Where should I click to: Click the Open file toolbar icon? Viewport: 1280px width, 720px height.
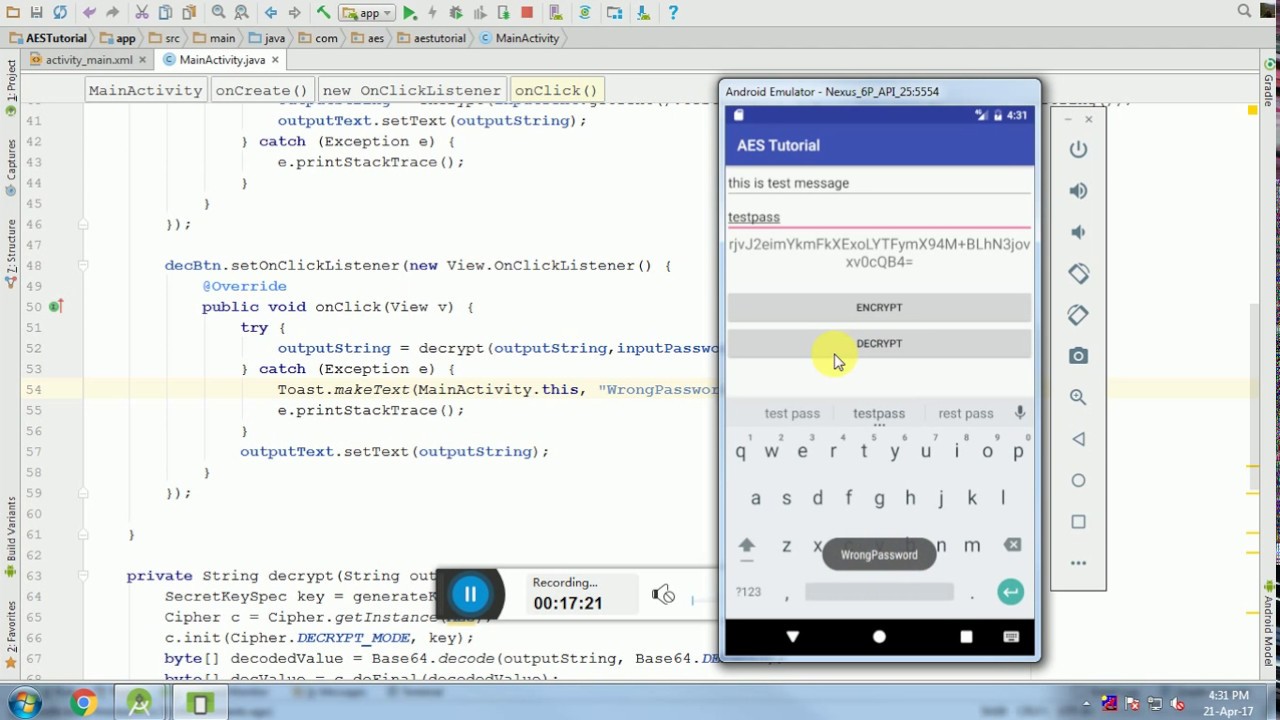(13, 13)
